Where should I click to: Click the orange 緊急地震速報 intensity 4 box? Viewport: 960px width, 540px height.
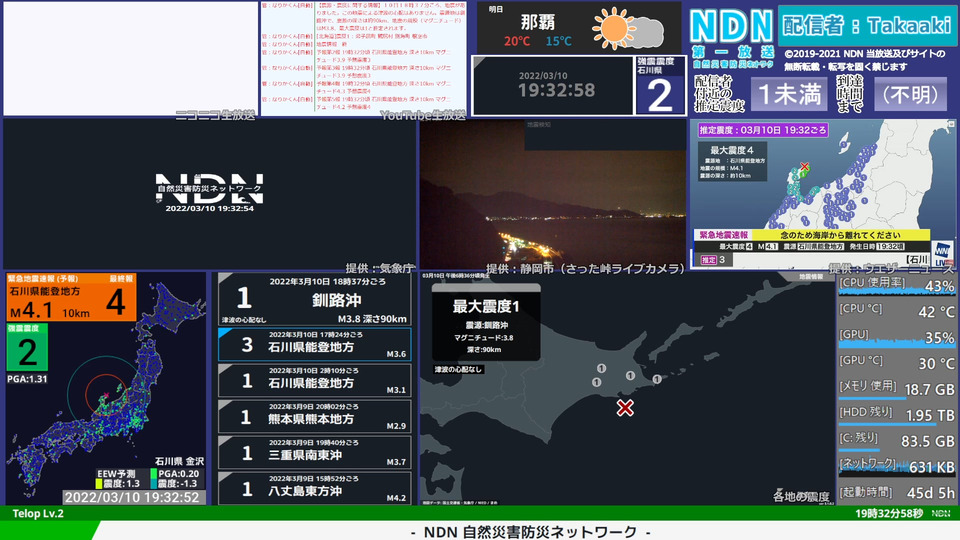point(72,297)
